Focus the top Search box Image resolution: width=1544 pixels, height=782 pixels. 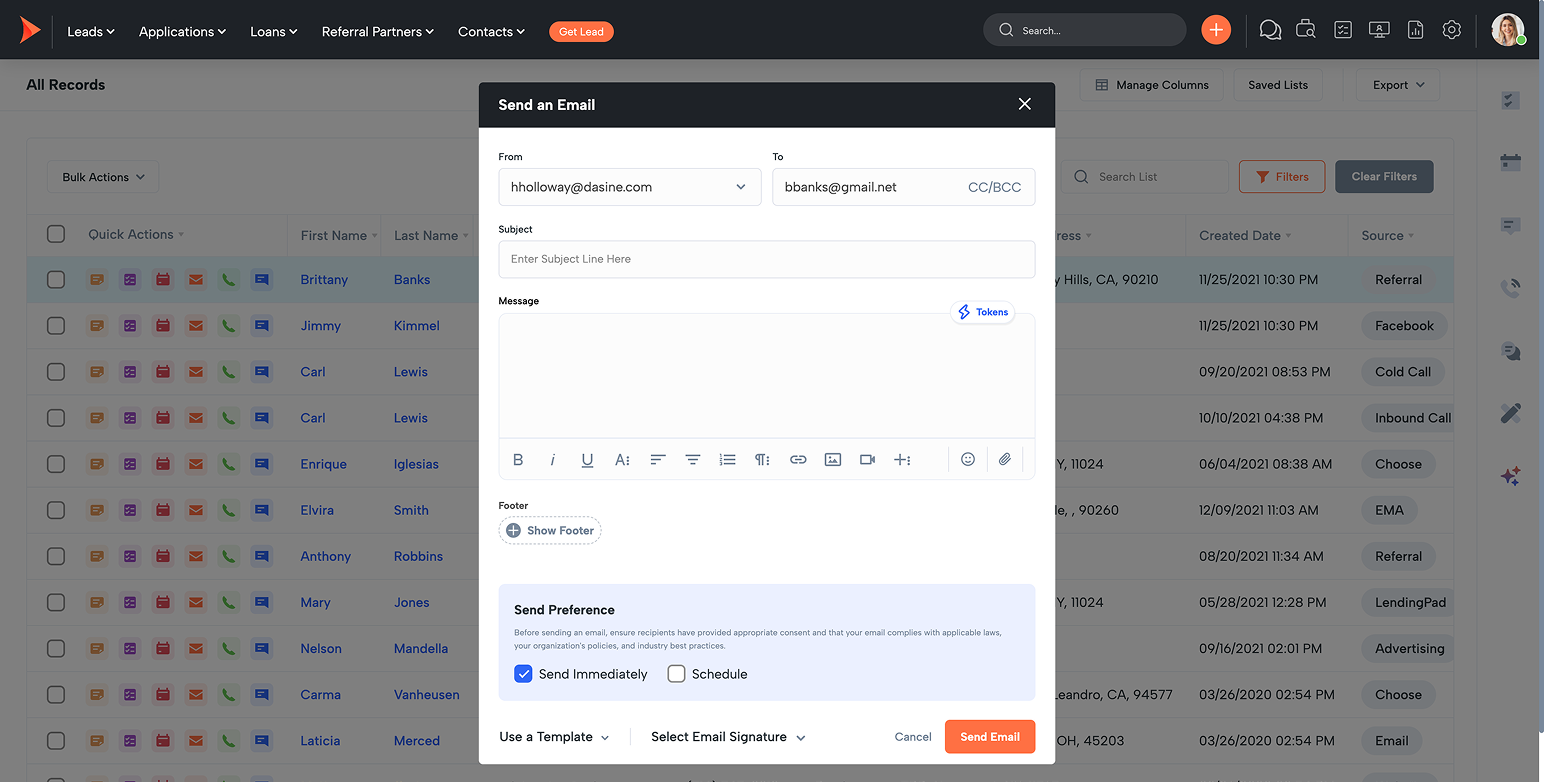coord(1085,30)
